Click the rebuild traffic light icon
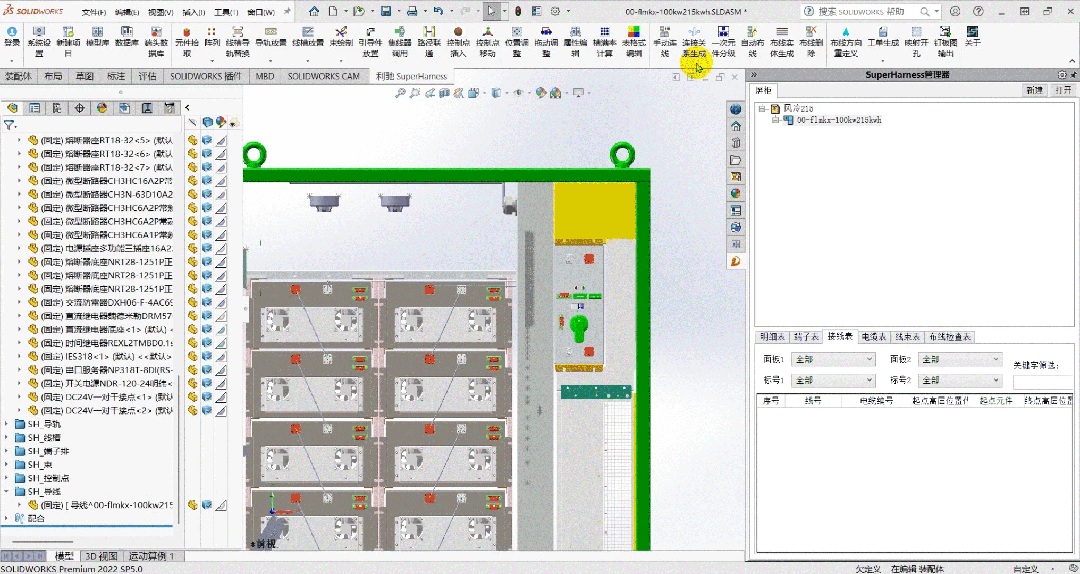The height and width of the screenshot is (574, 1080). point(517,12)
